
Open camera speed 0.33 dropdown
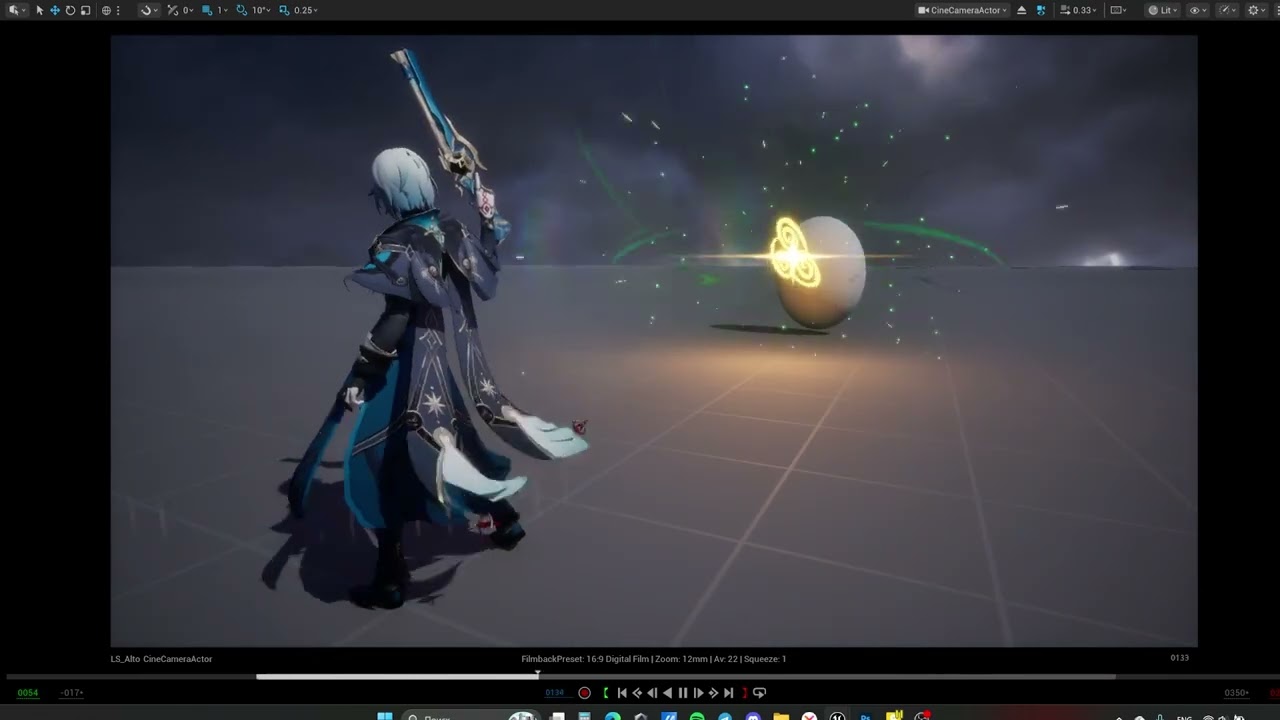point(1078,10)
